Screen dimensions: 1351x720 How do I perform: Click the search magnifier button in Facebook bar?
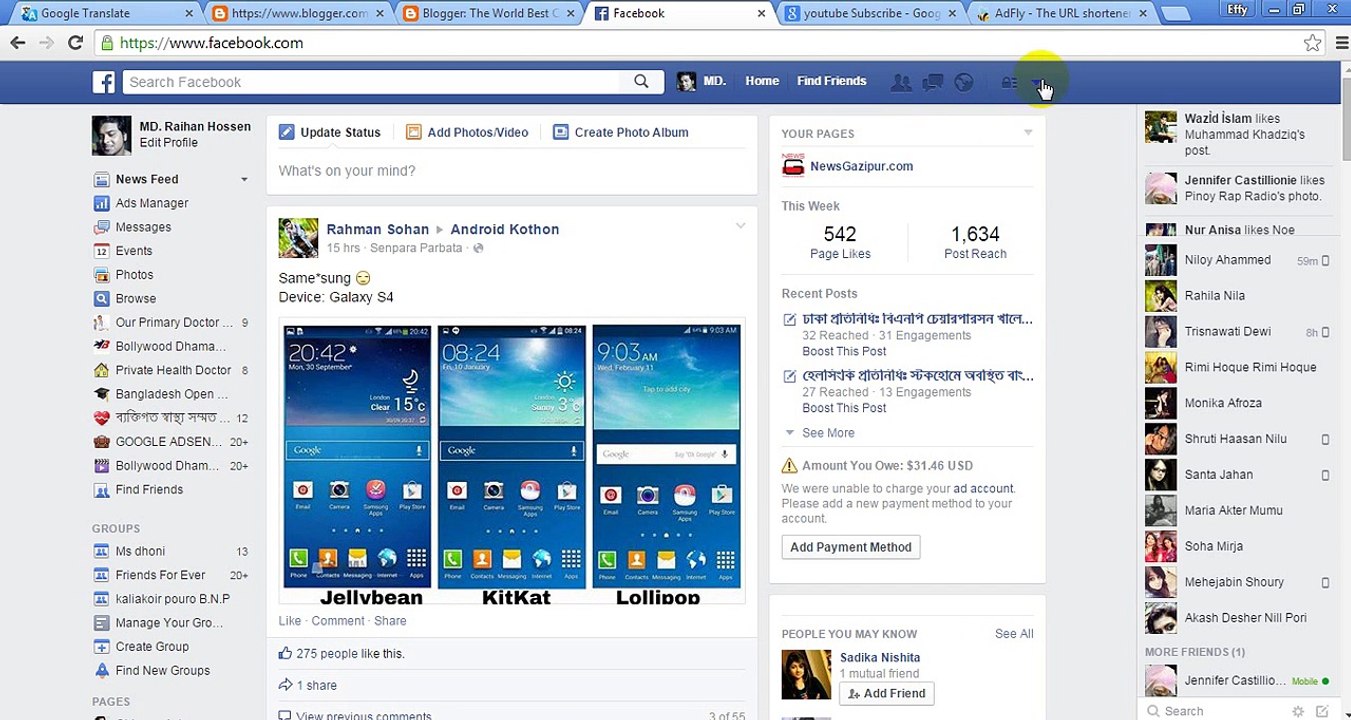coord(641,82)
